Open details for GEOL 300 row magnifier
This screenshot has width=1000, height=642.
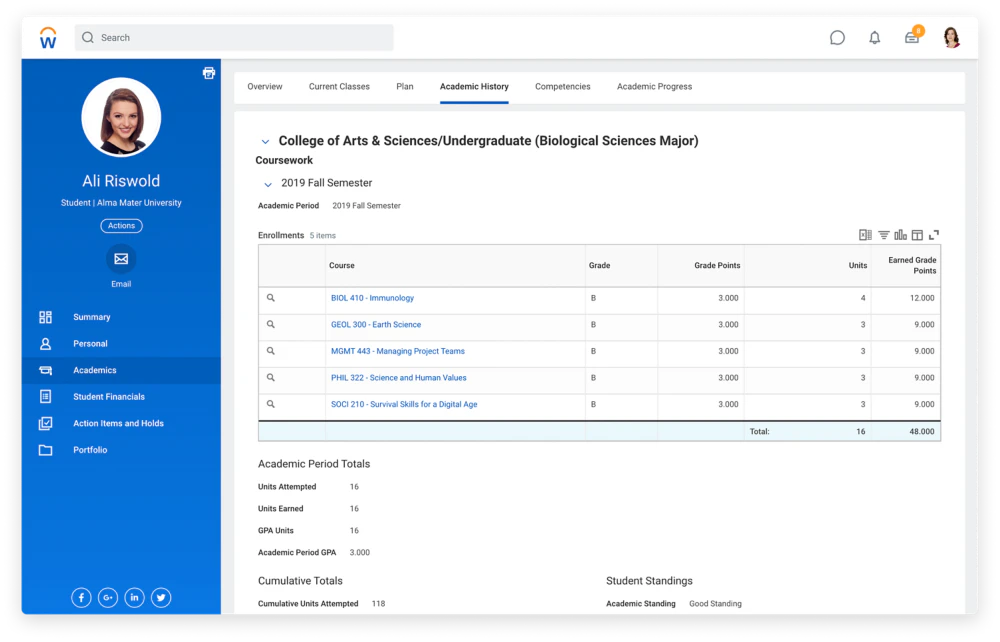click(x=271, y=324)
